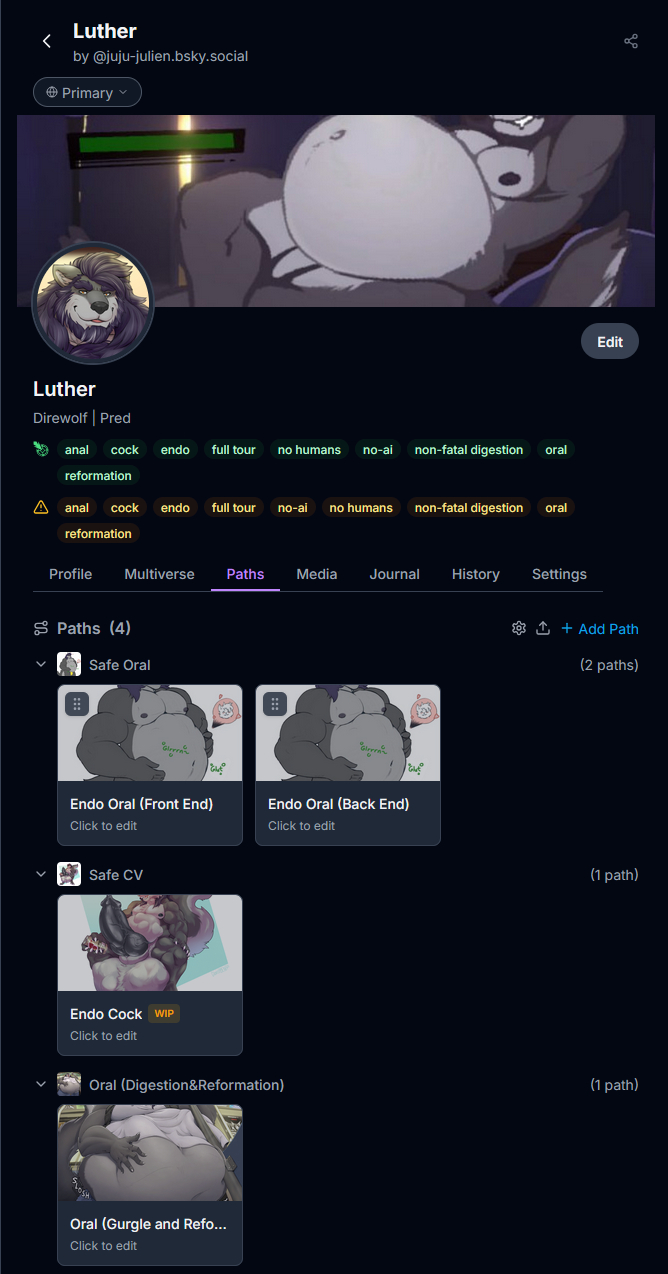Click the Edit profile button
The height and width of the screenshot is (1274, 668).
pyautogui.click(x=610, y=341)
